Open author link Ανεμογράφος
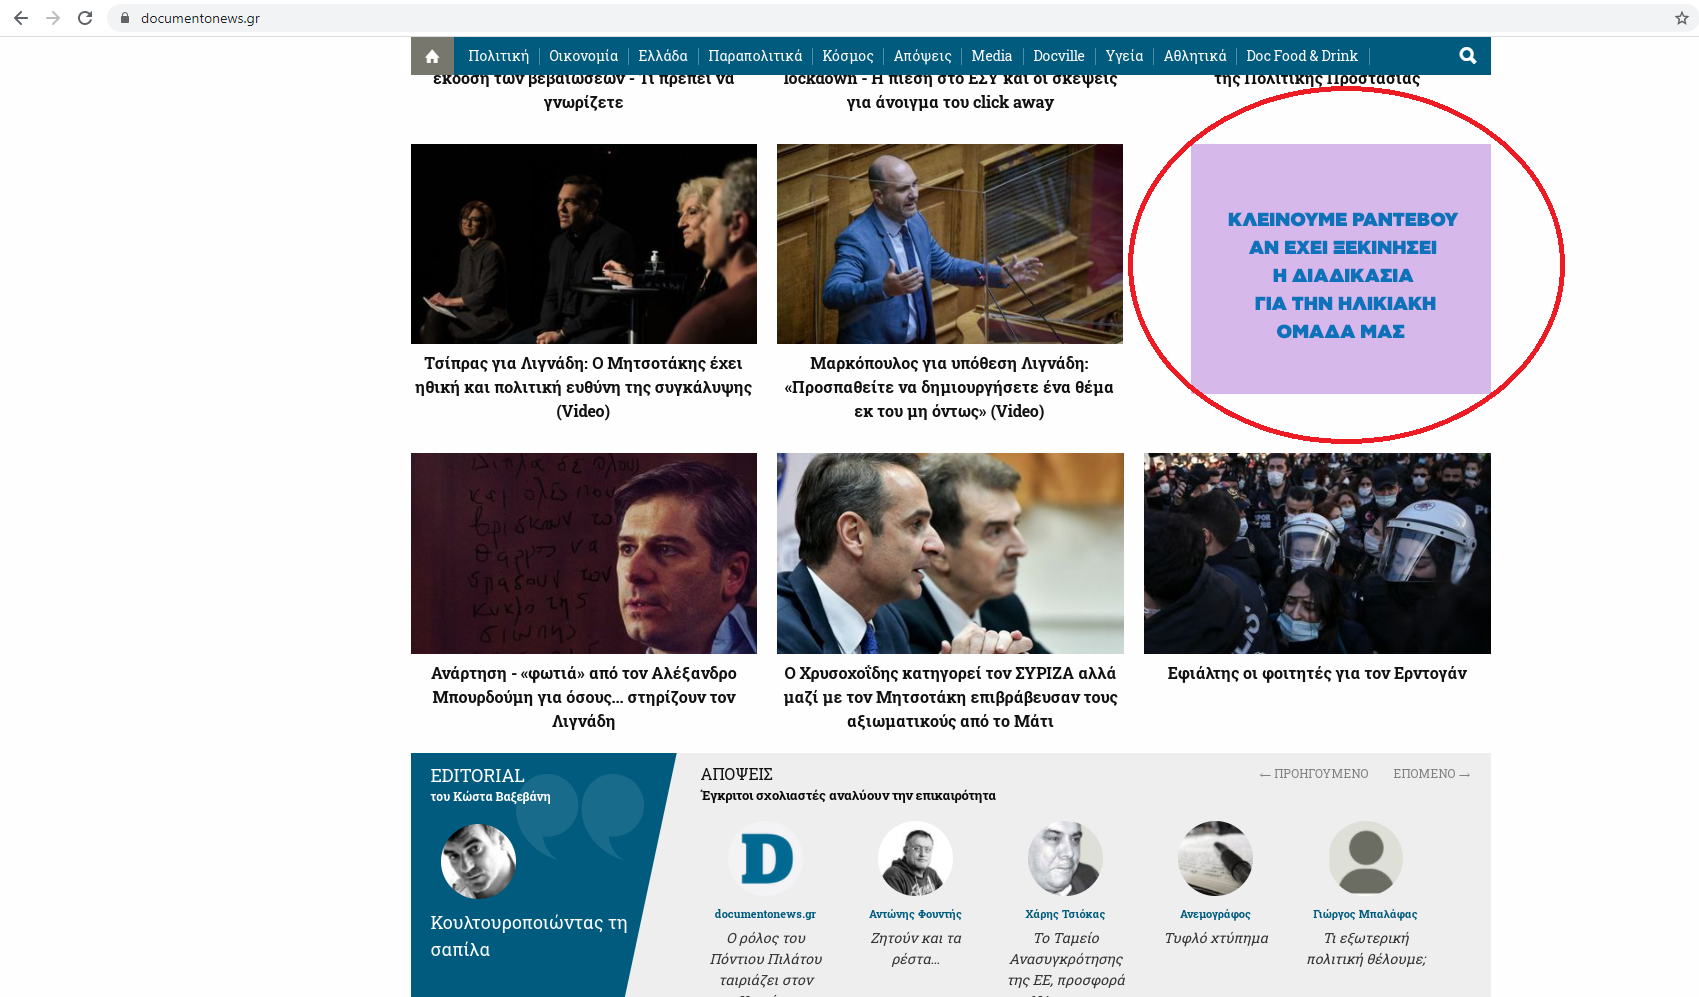The height and width of the screenshot is (997, 1699). pos(1215,914)
